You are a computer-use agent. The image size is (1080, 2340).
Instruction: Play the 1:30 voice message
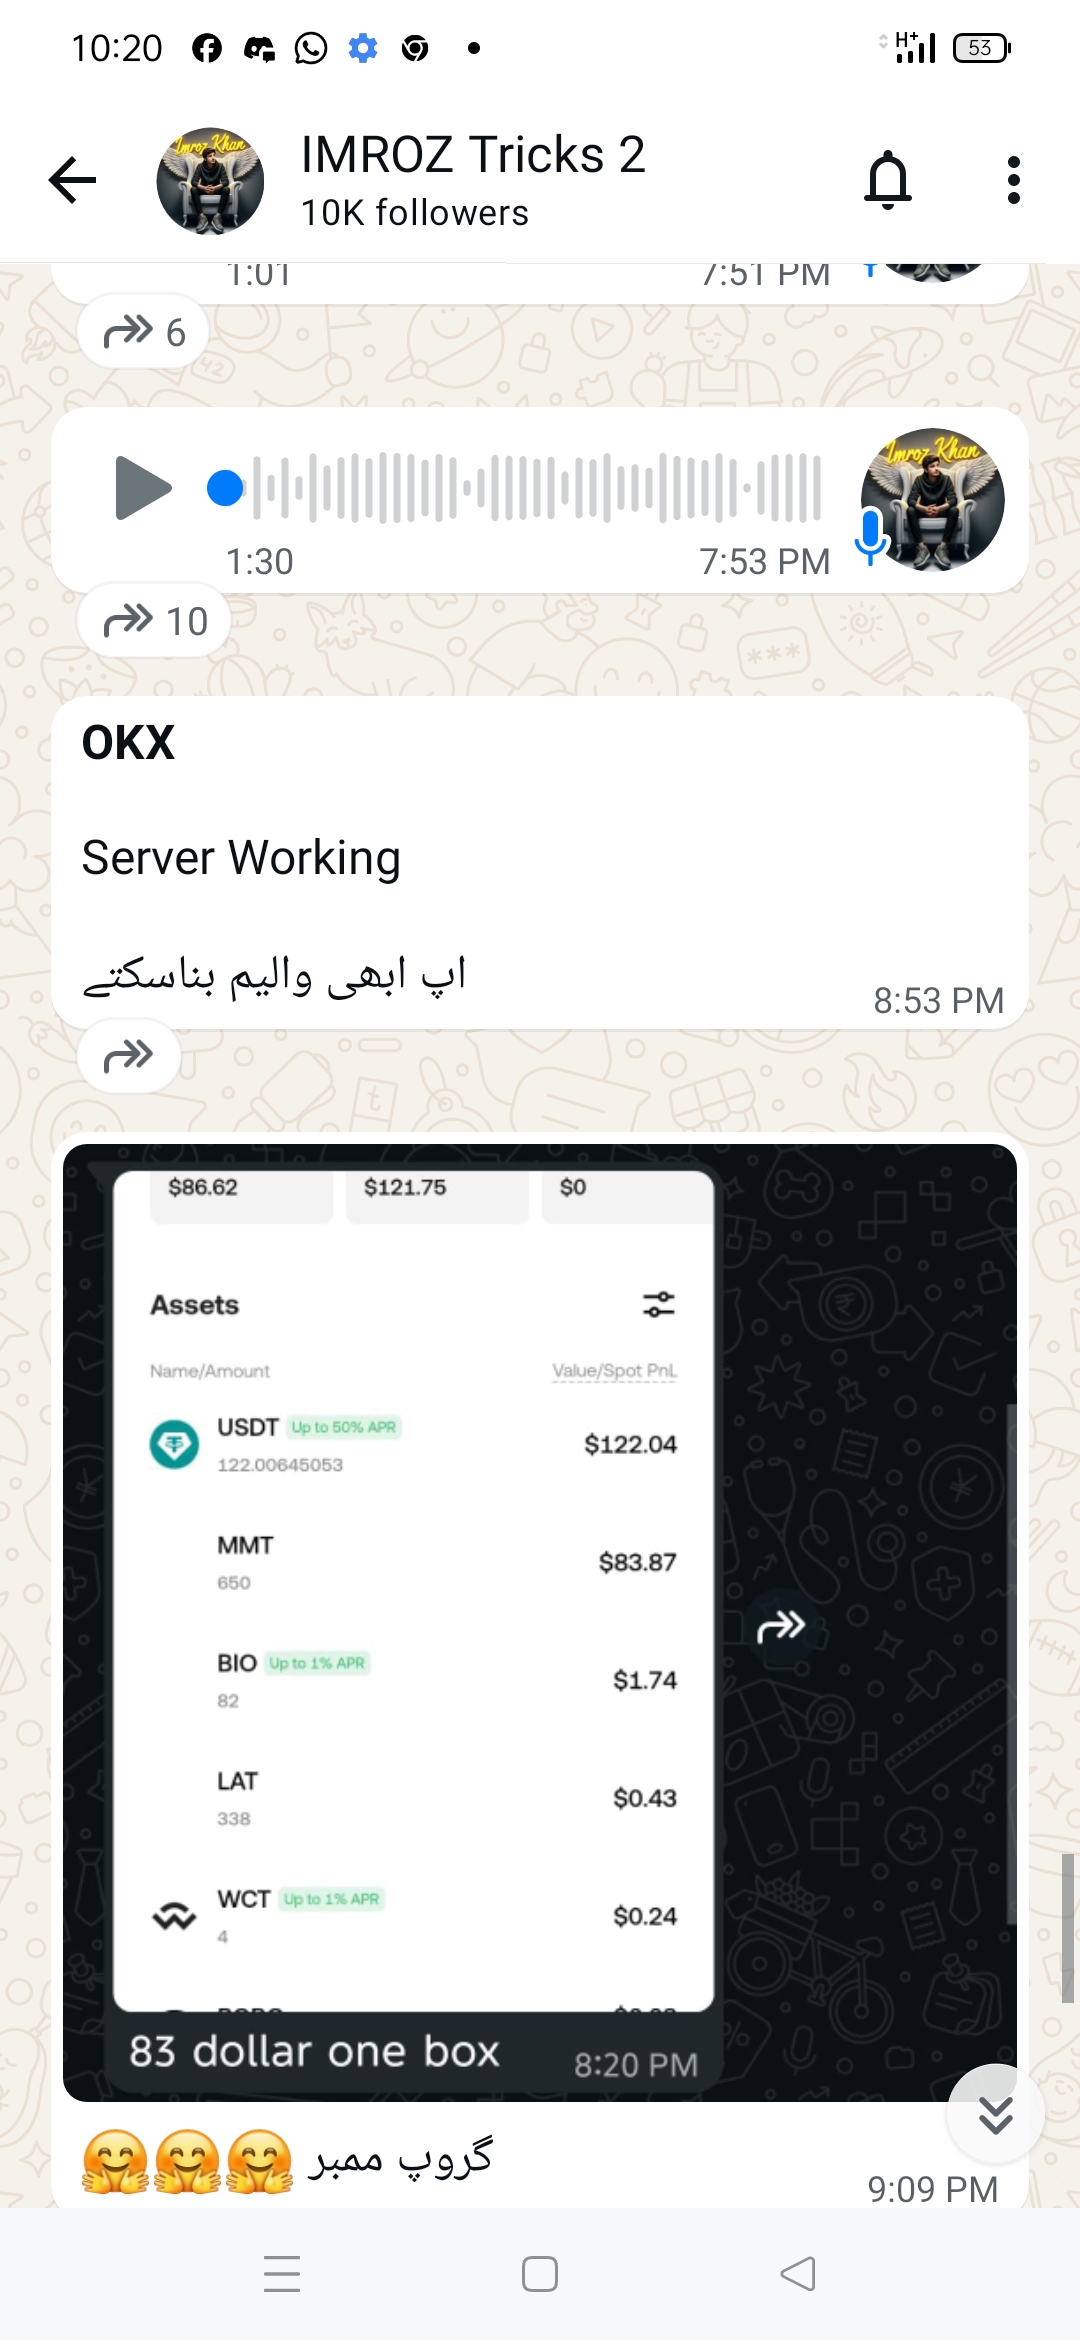tap(143, 487)
